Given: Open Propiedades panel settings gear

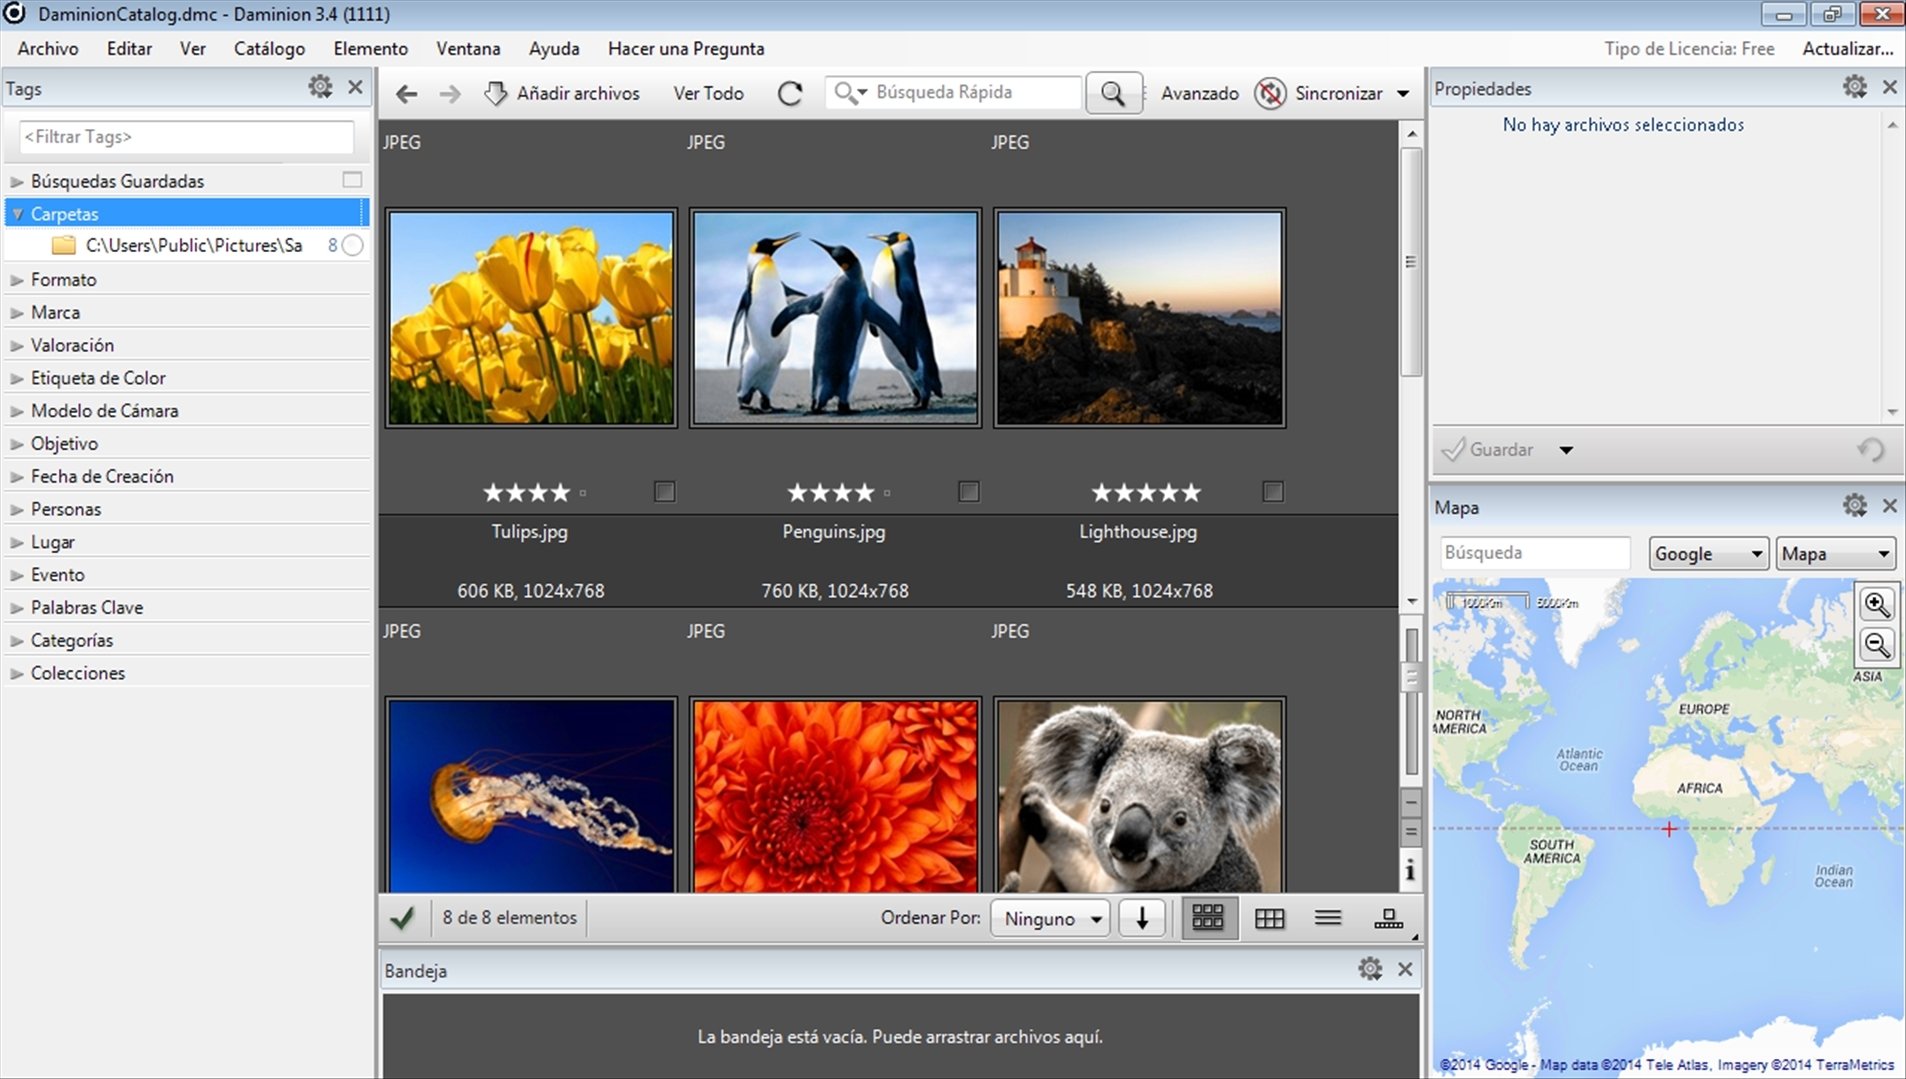Looking at the screenshot, I should click(1855, 87).
